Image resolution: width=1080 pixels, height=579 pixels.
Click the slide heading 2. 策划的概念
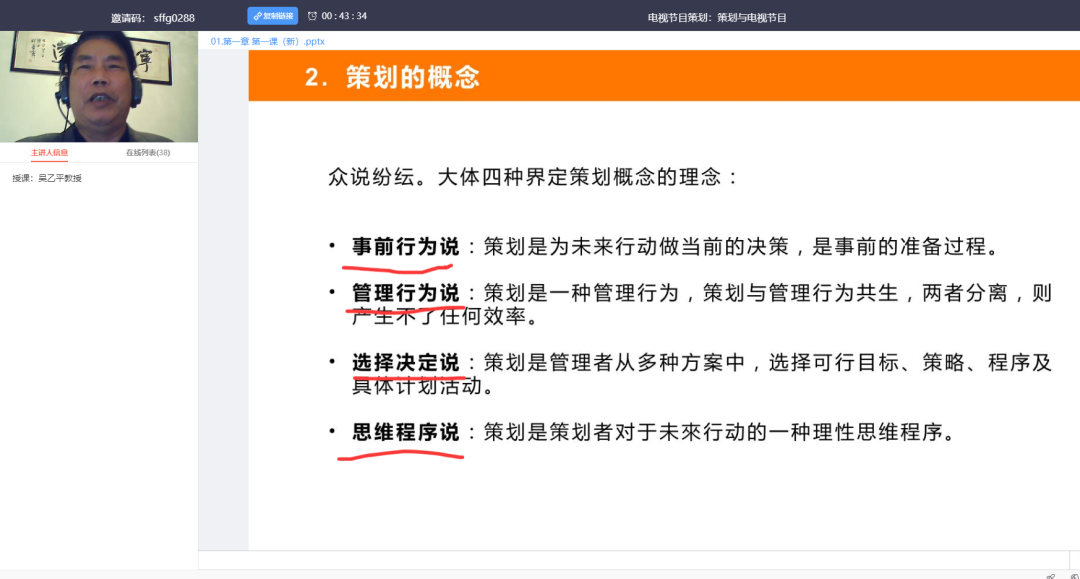pyautogui.click(x=392, y=77)
